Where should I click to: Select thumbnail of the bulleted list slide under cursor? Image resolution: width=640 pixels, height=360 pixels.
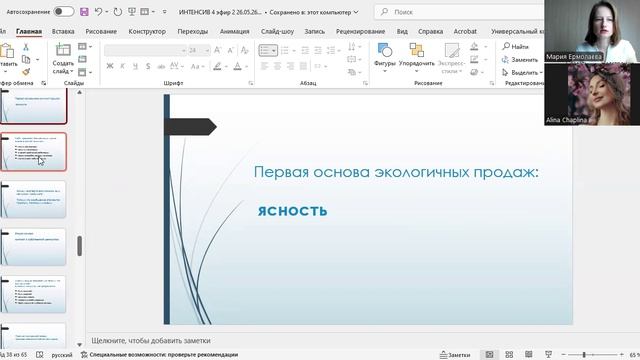click(x=33, y=151)
